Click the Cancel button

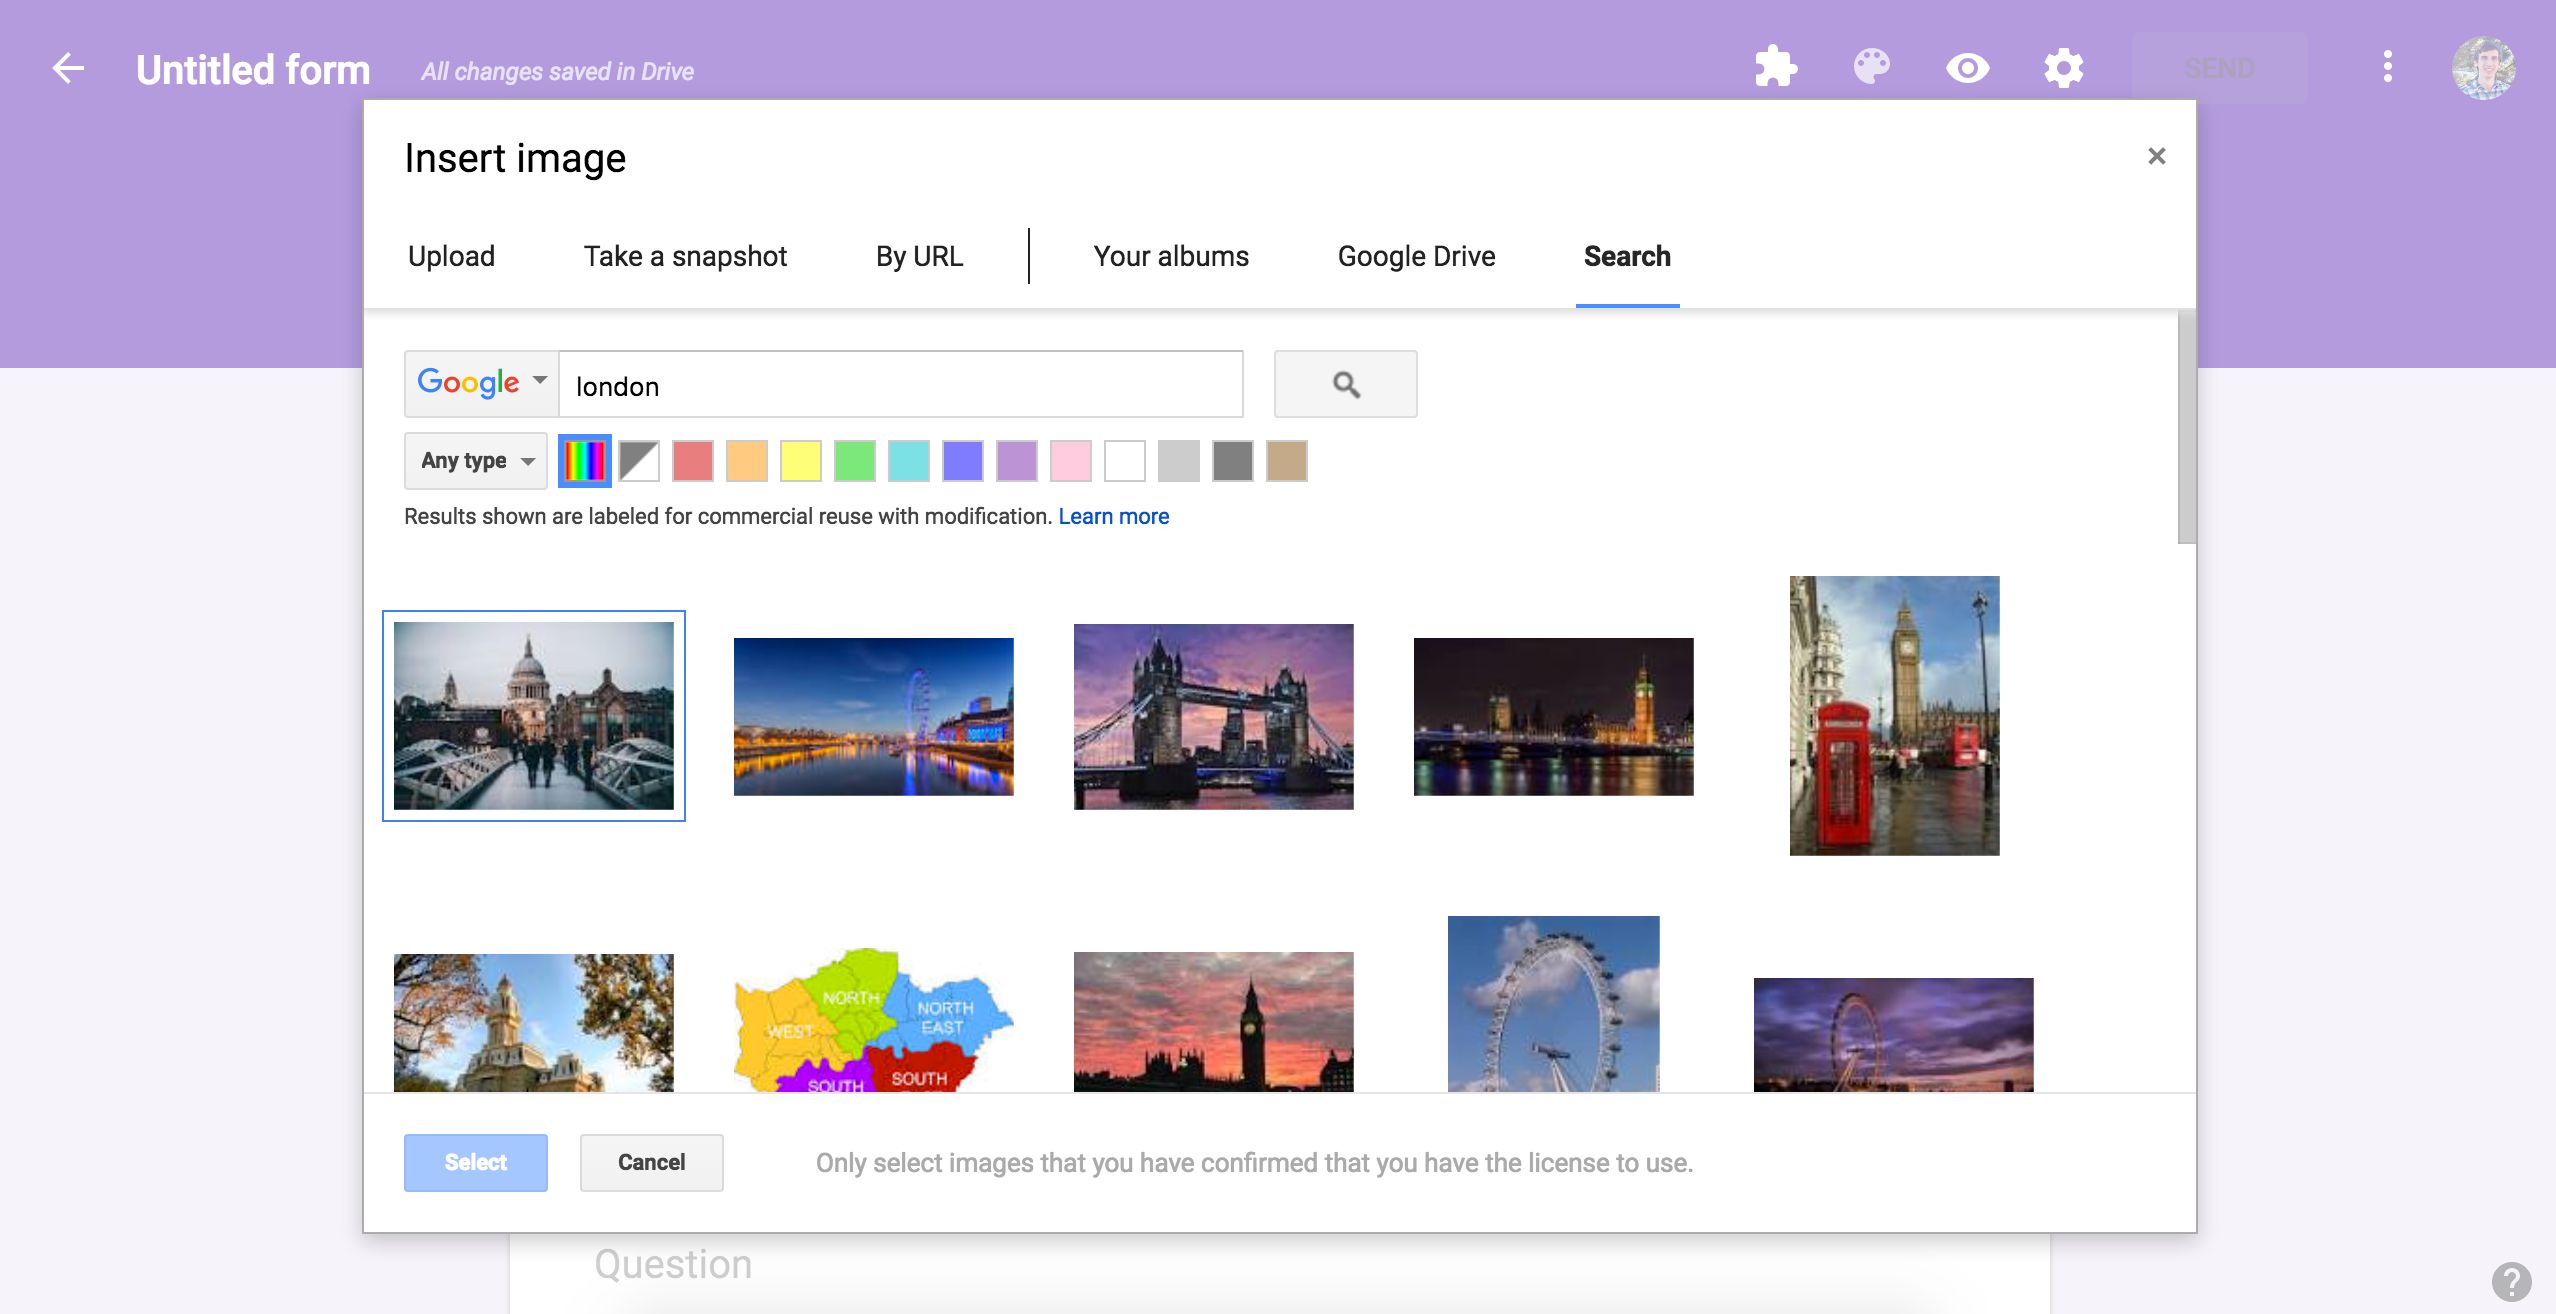click(651, 1162)
